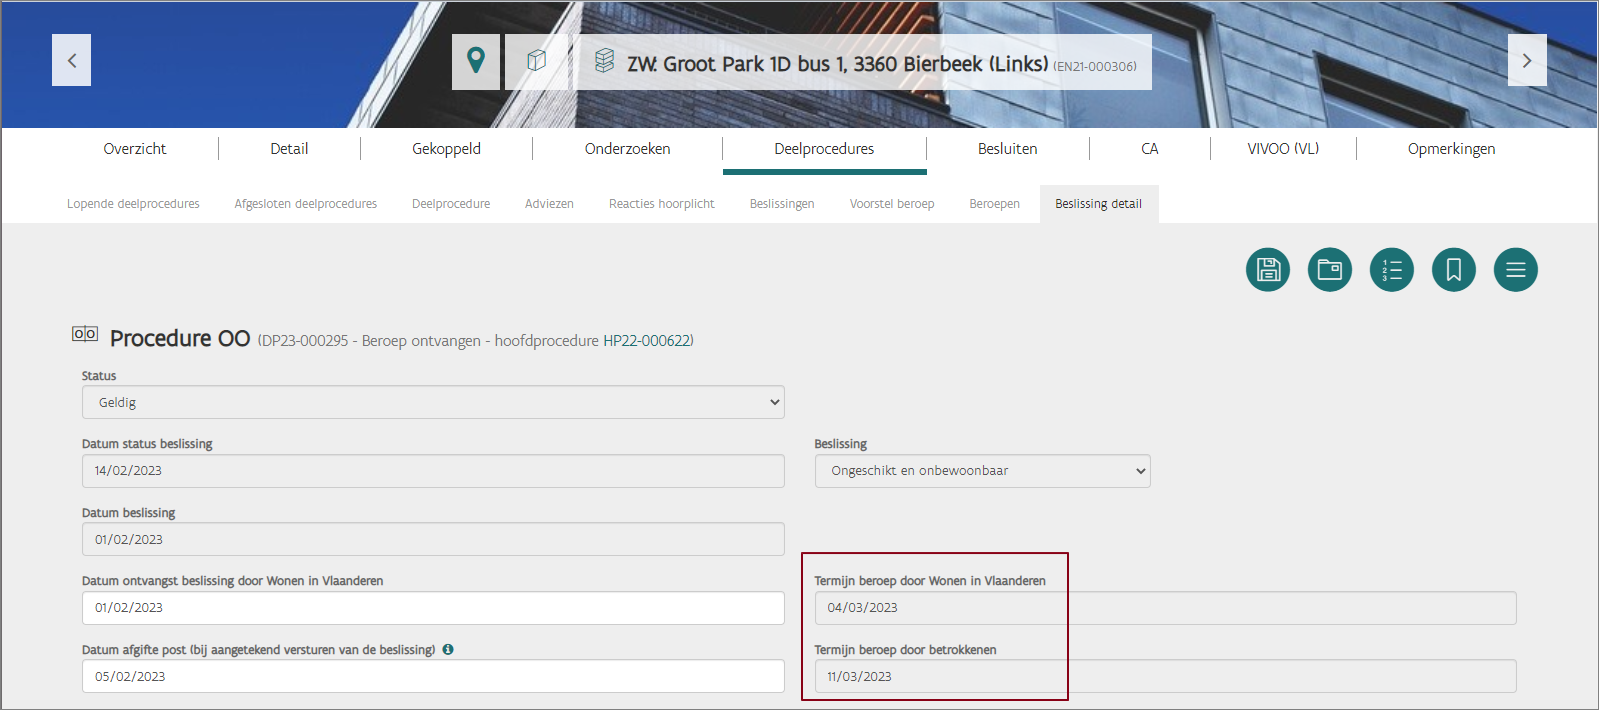
Task: Click the 3D building cube icon
Action: [x=536, y=61]
